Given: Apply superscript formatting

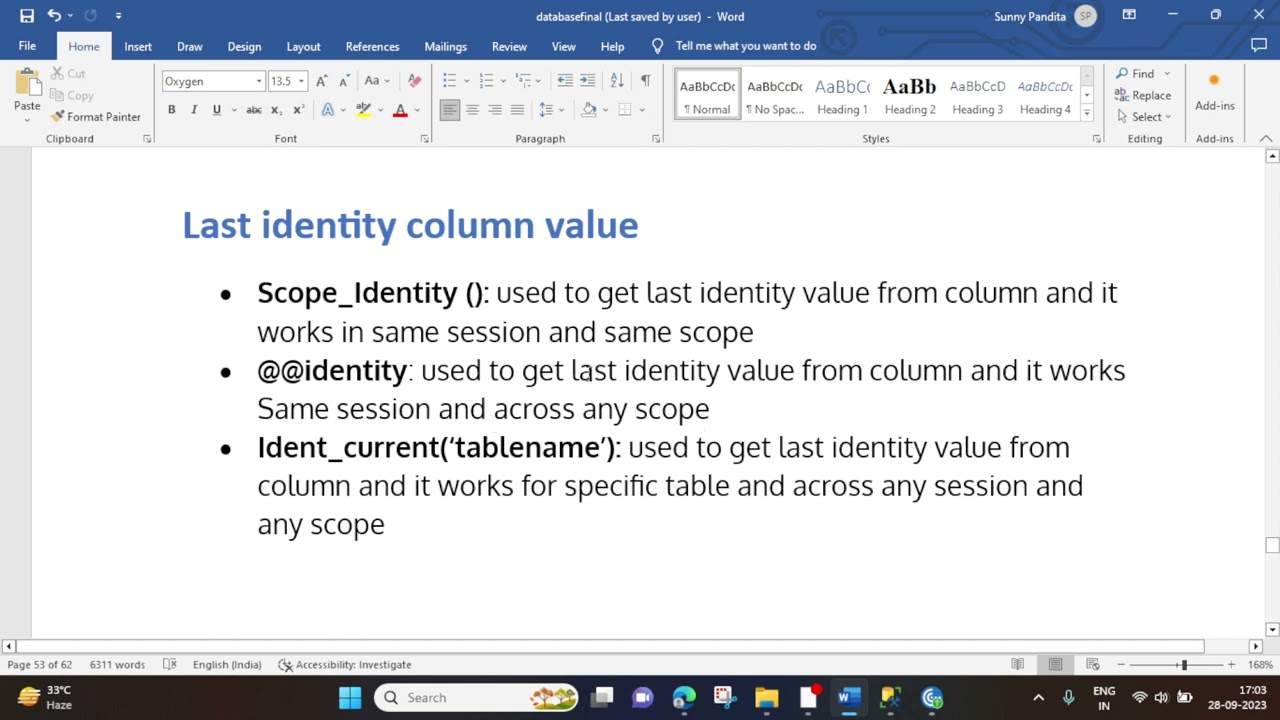Looking at the screenshot, I should [298, 110].
